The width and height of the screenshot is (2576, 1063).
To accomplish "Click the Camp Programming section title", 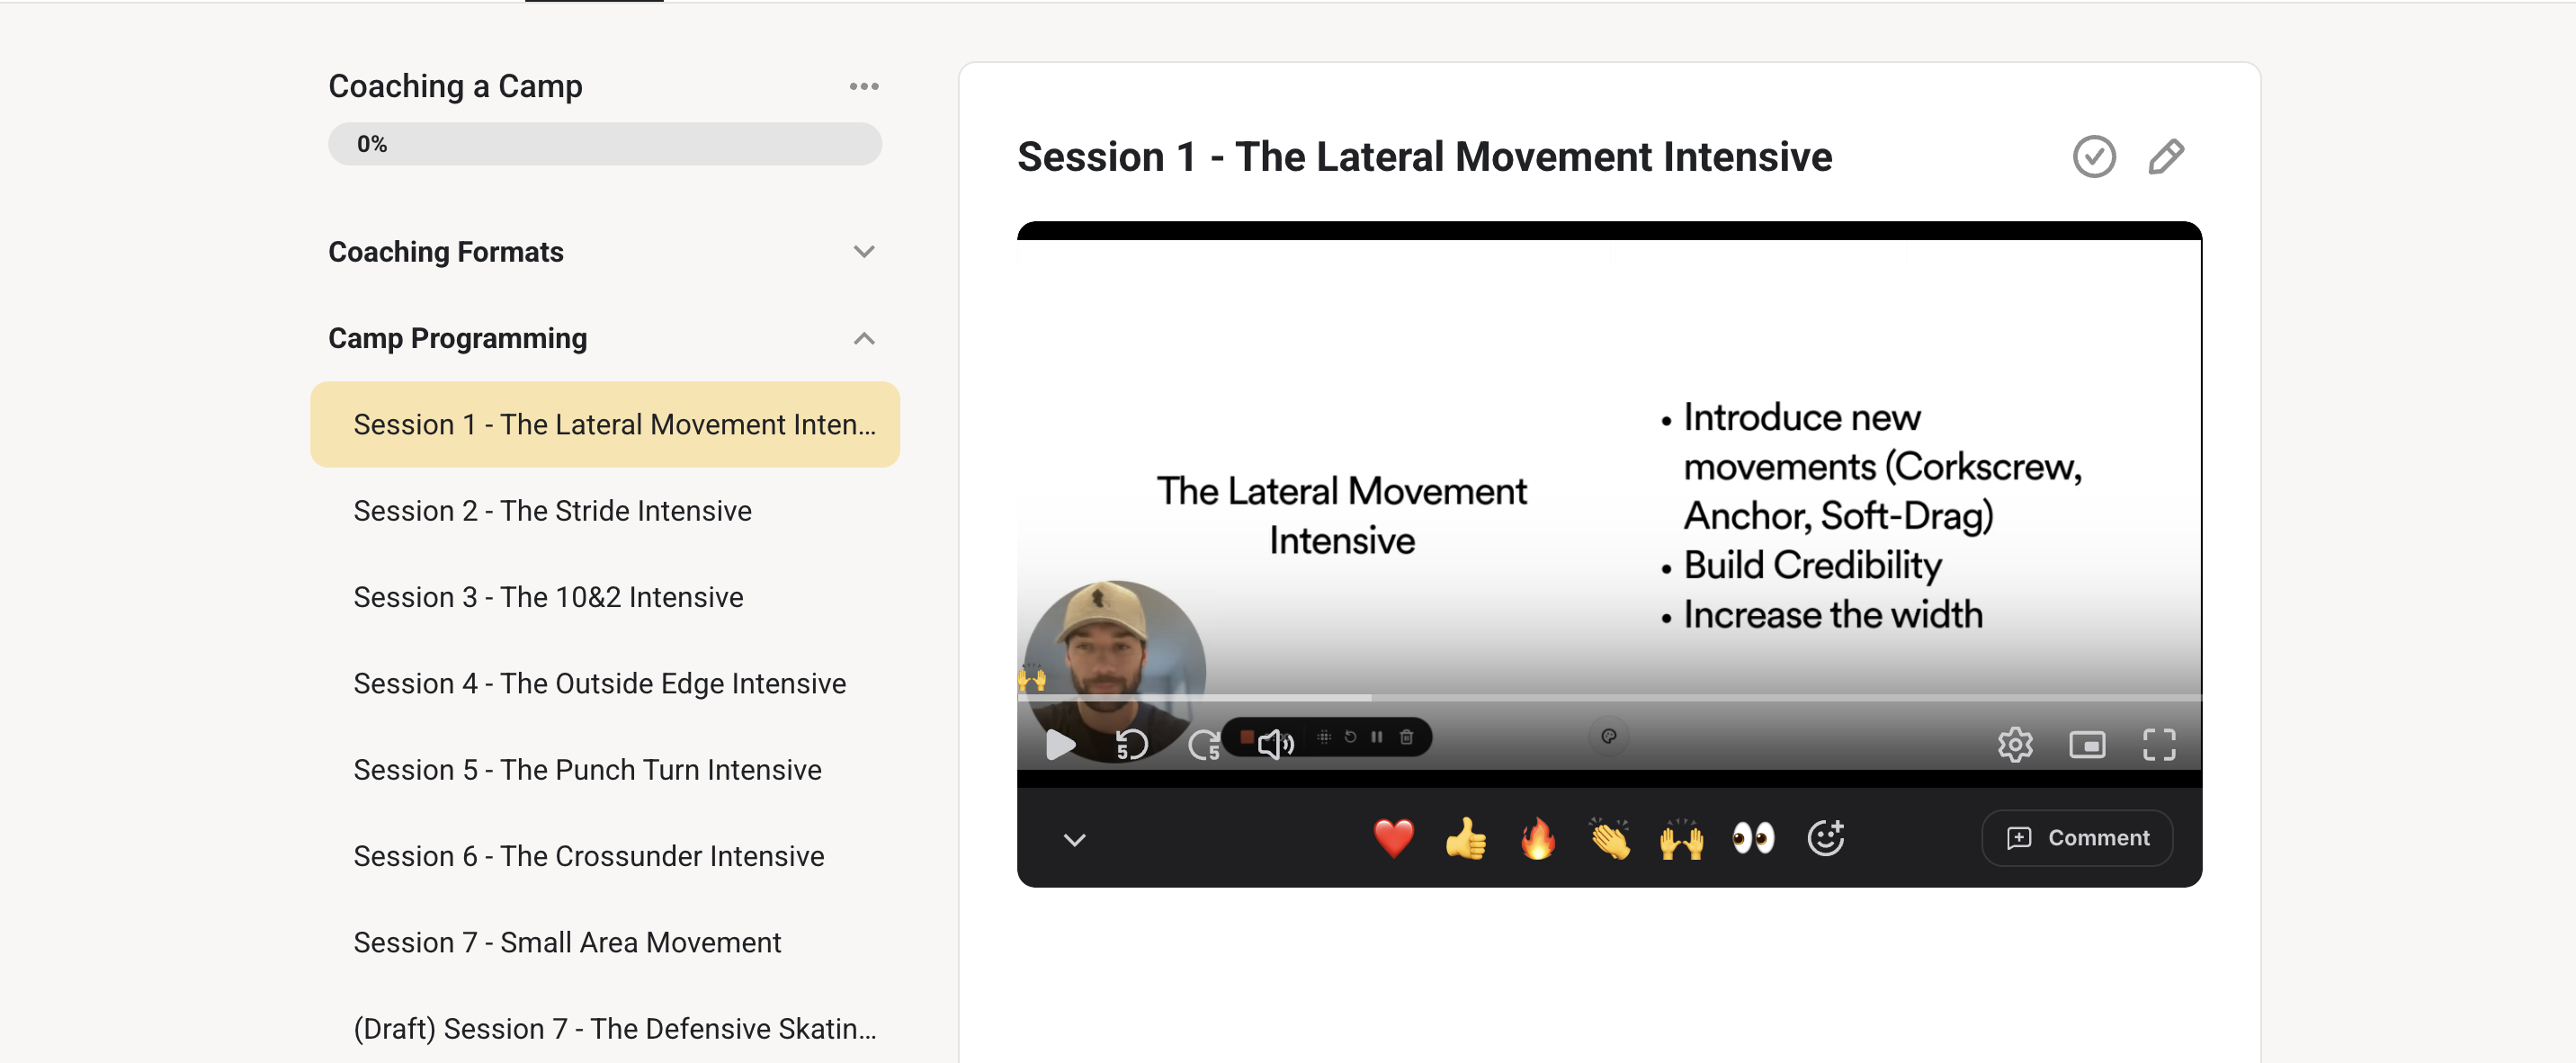I will tap(458, 339).
